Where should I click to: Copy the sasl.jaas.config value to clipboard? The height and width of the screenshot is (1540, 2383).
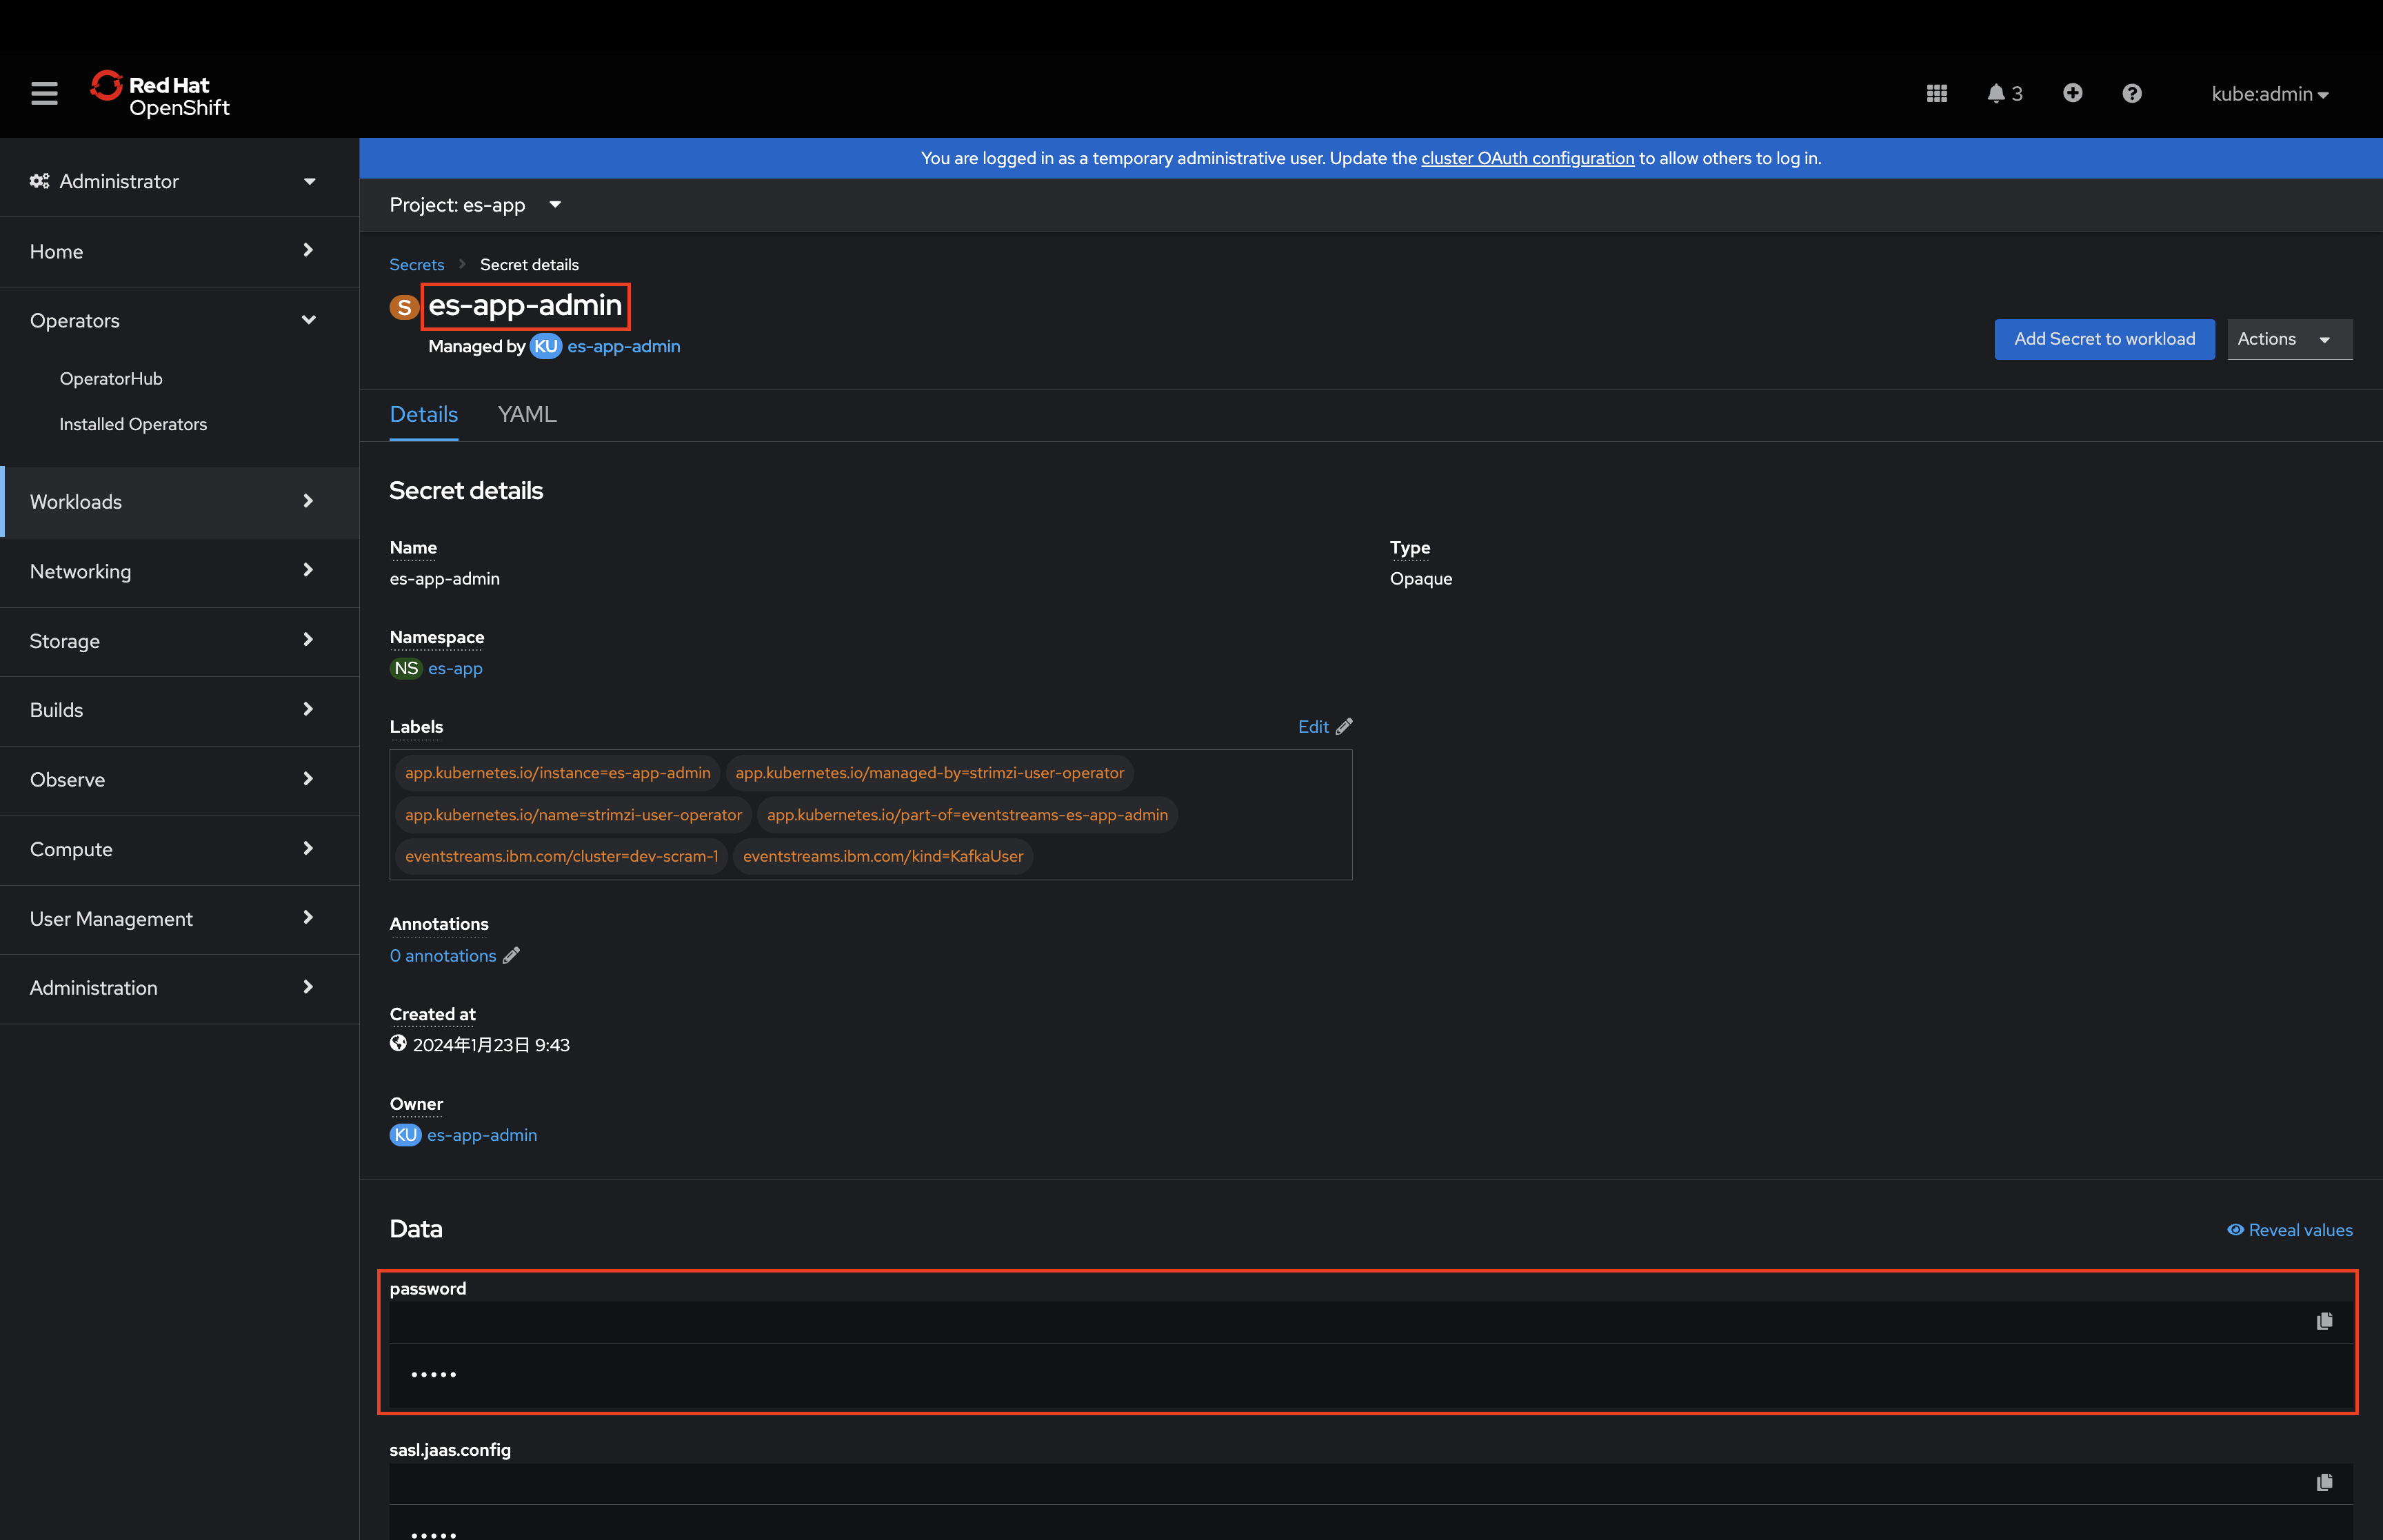point(2323,1482)
